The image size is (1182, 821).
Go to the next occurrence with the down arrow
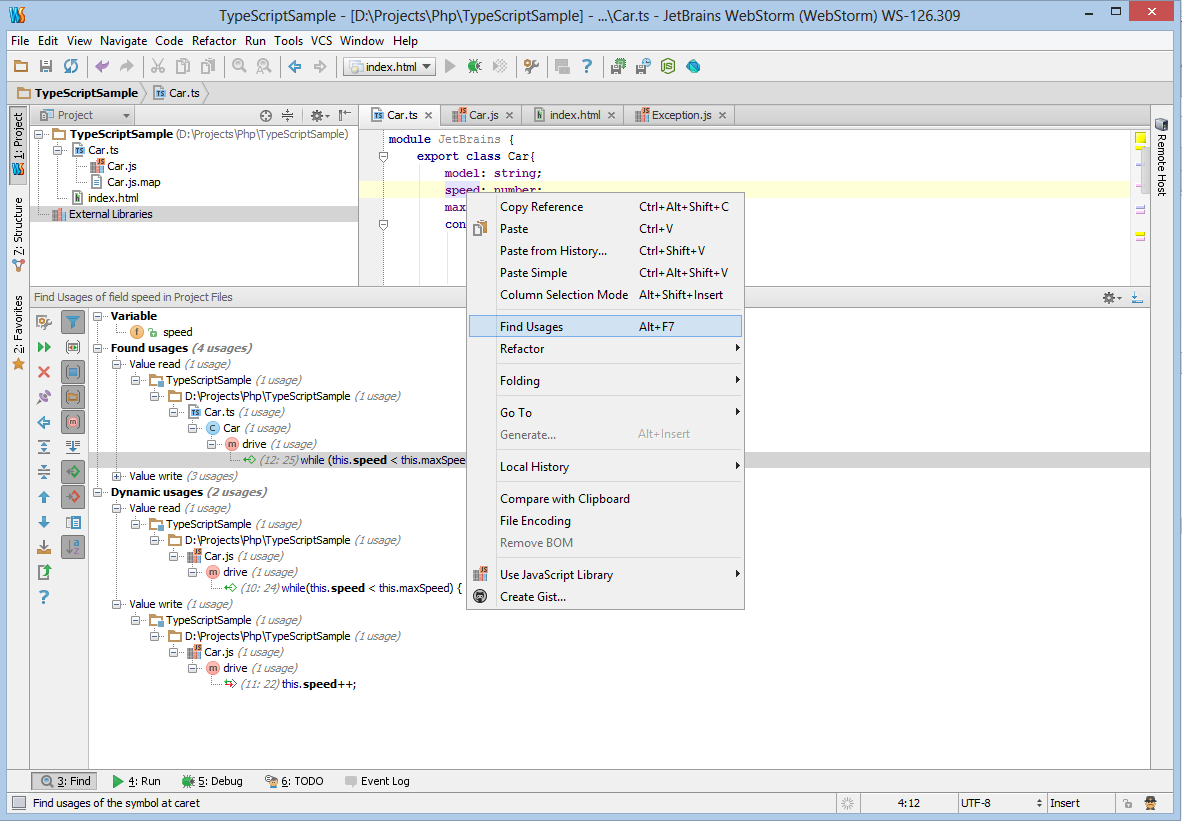point(44,522)
